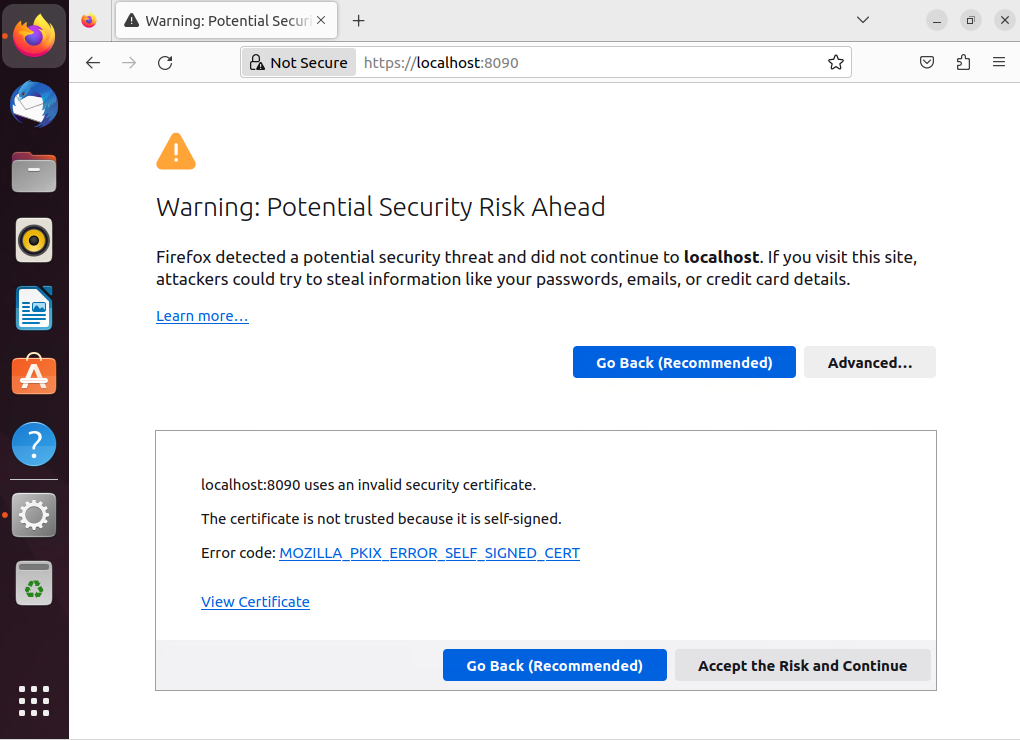Image resolution: width=1020 pixels, height=740 pixels.
Task: Bookmark this page with the star icon
Action: click(x=836, y=62)
